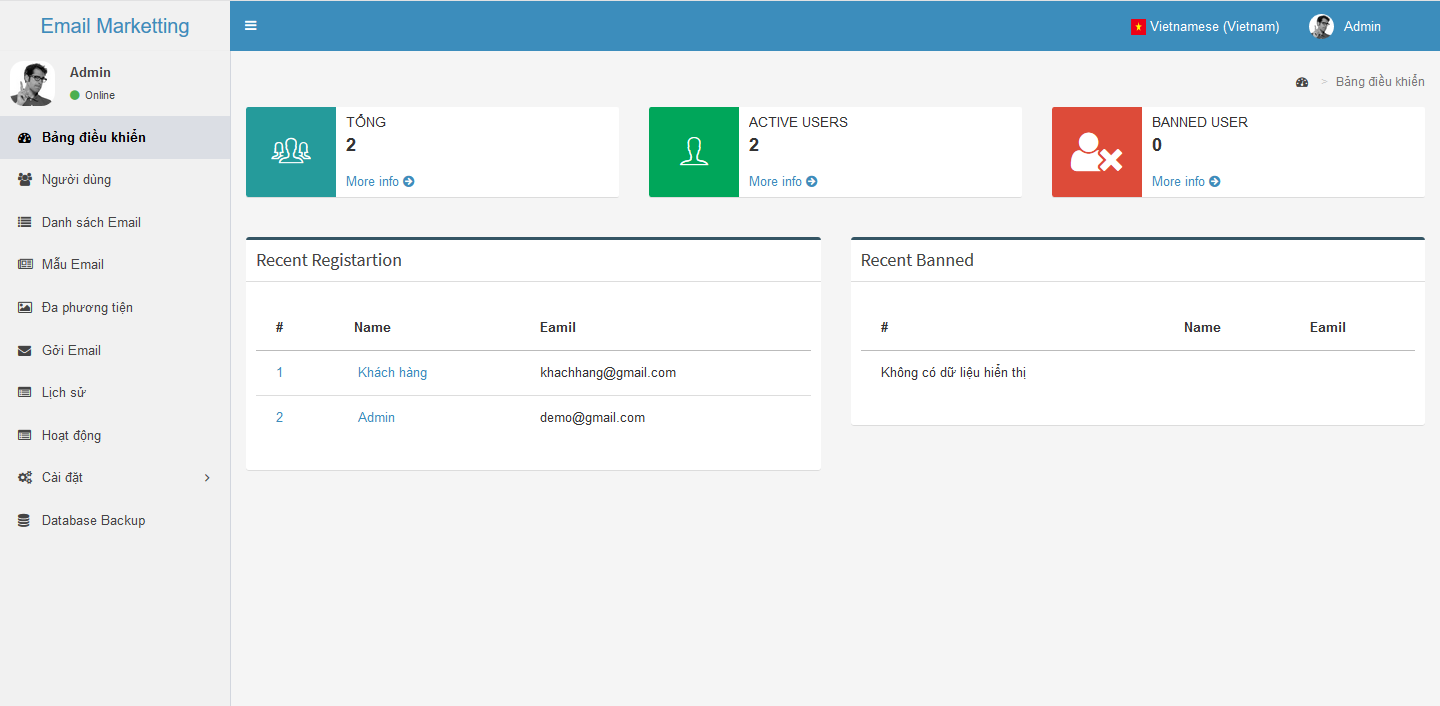Open the green ACTIVE USERS stat panel

[693, 152]
